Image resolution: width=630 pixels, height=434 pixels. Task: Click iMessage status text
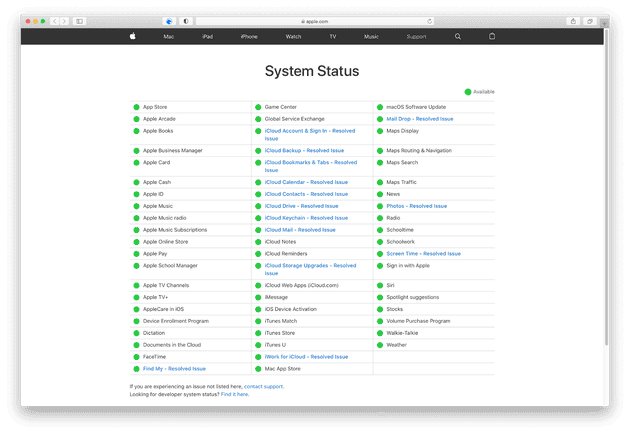pos(276,297)
